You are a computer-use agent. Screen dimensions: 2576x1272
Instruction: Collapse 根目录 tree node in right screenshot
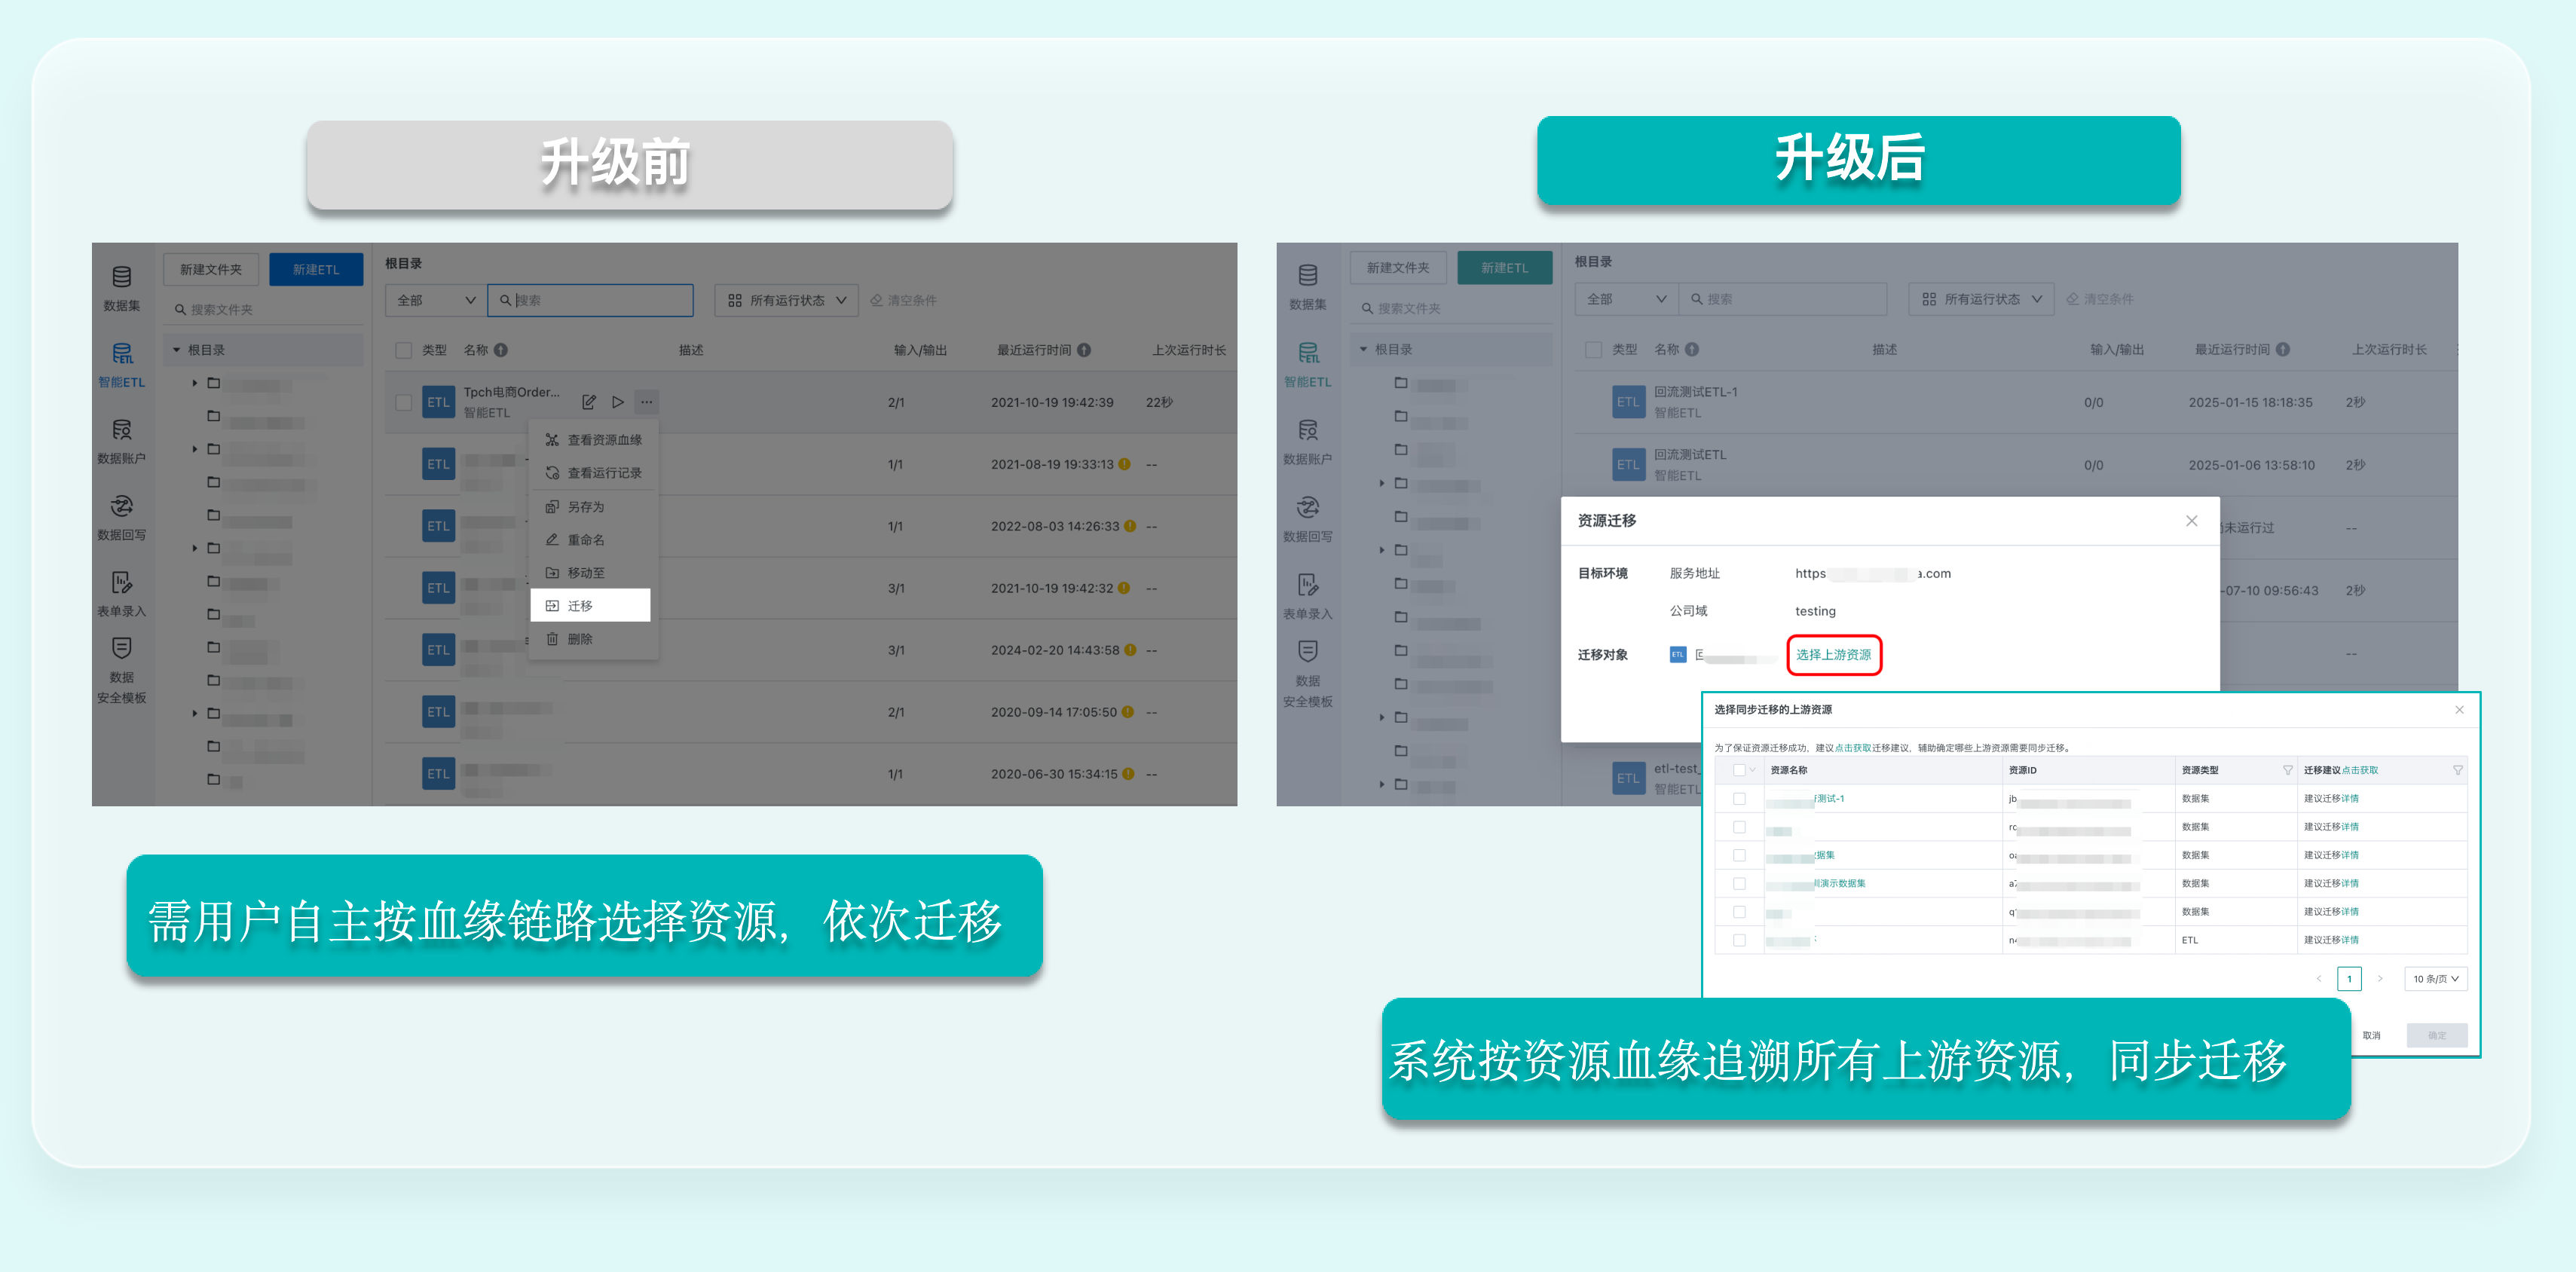(x=1363, y=349)
